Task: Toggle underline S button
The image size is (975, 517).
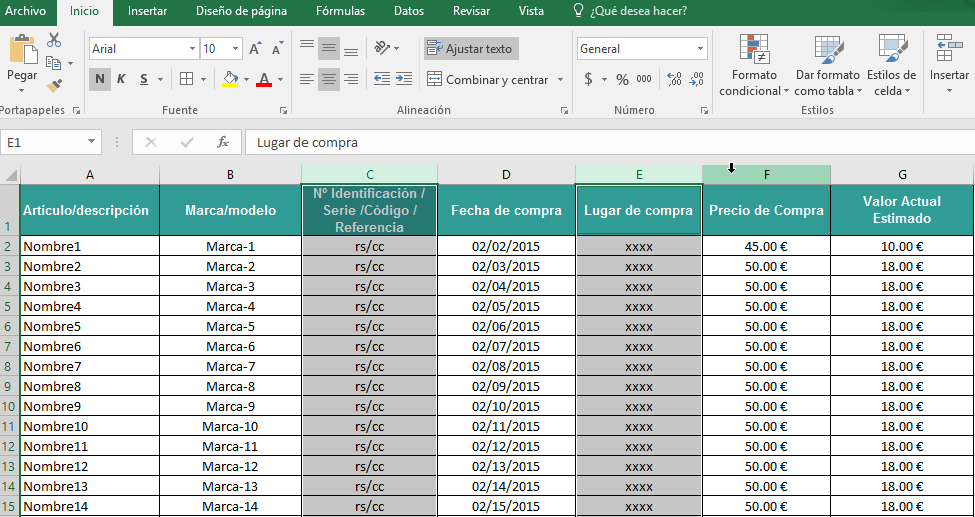Action: (144, 79)
